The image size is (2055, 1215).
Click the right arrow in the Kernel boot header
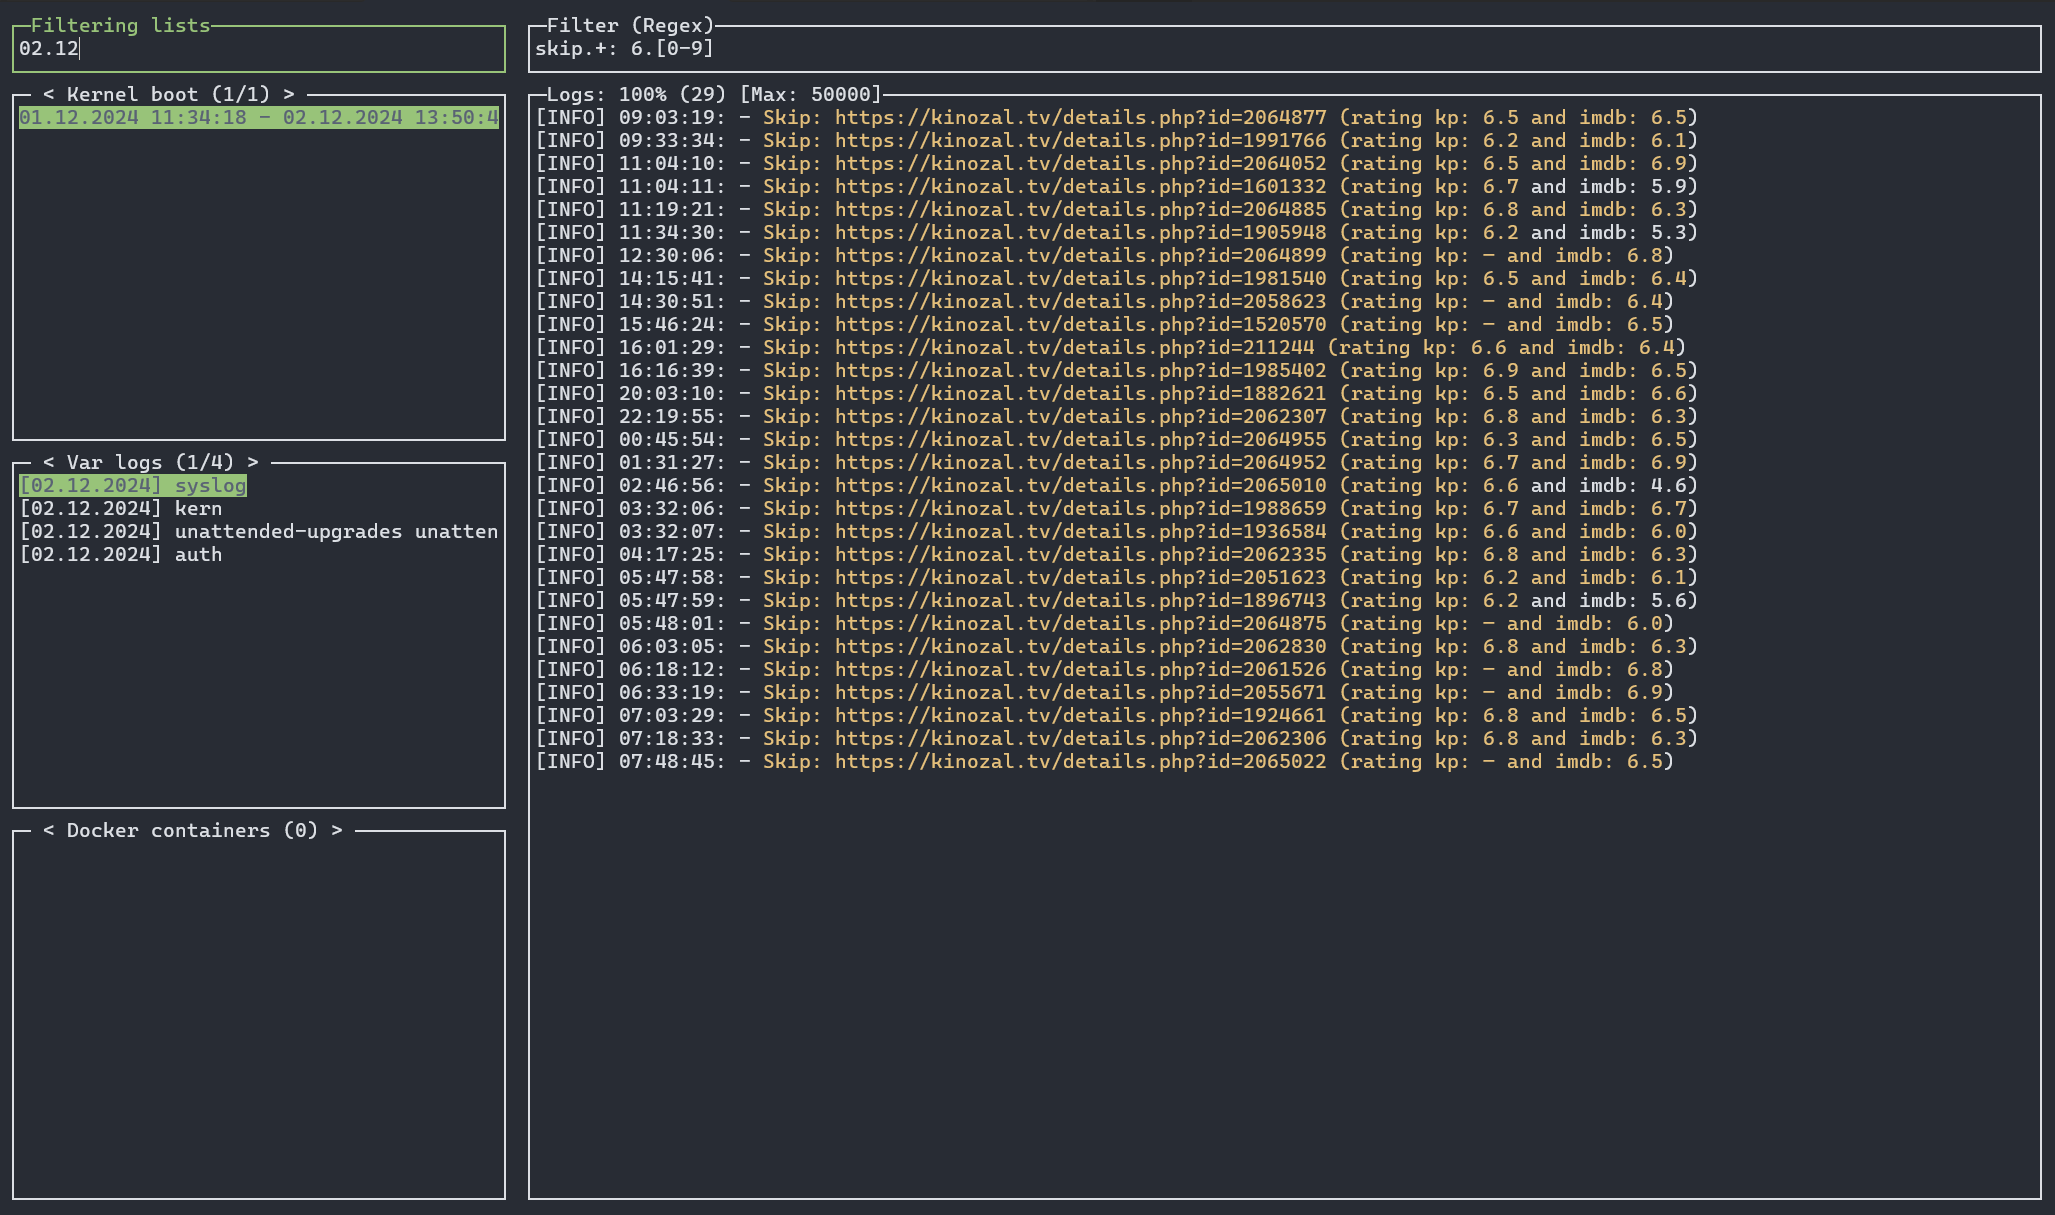click(289, 95)
